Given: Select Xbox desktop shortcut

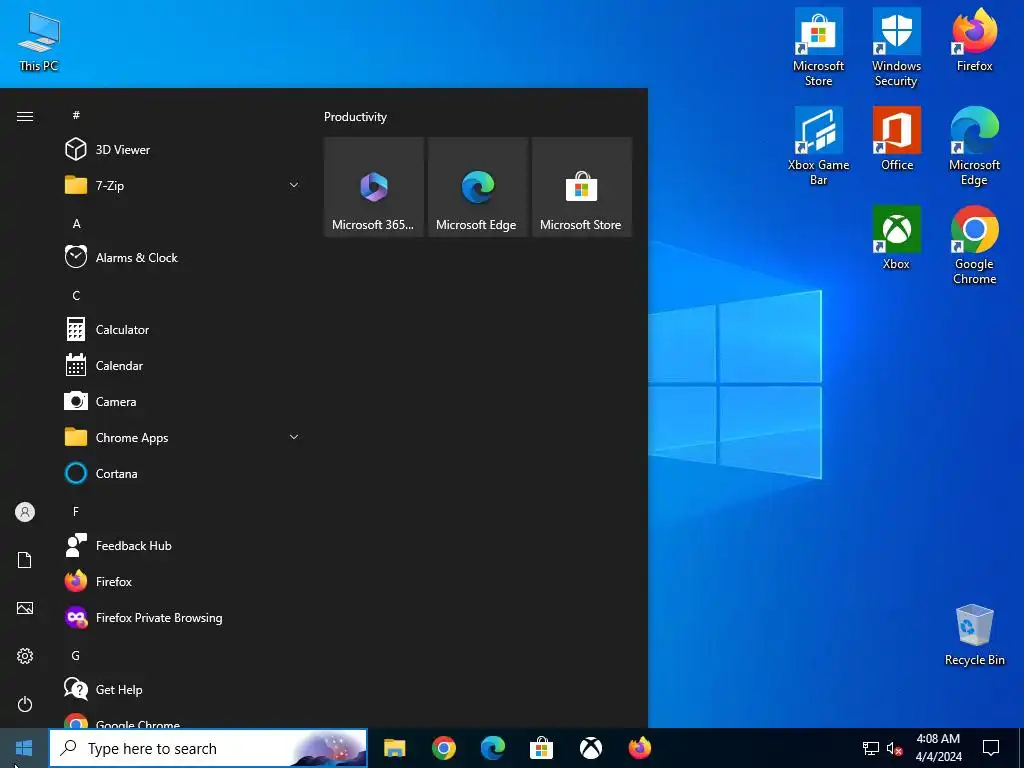Looking at the screenshot, I should 896,238.
